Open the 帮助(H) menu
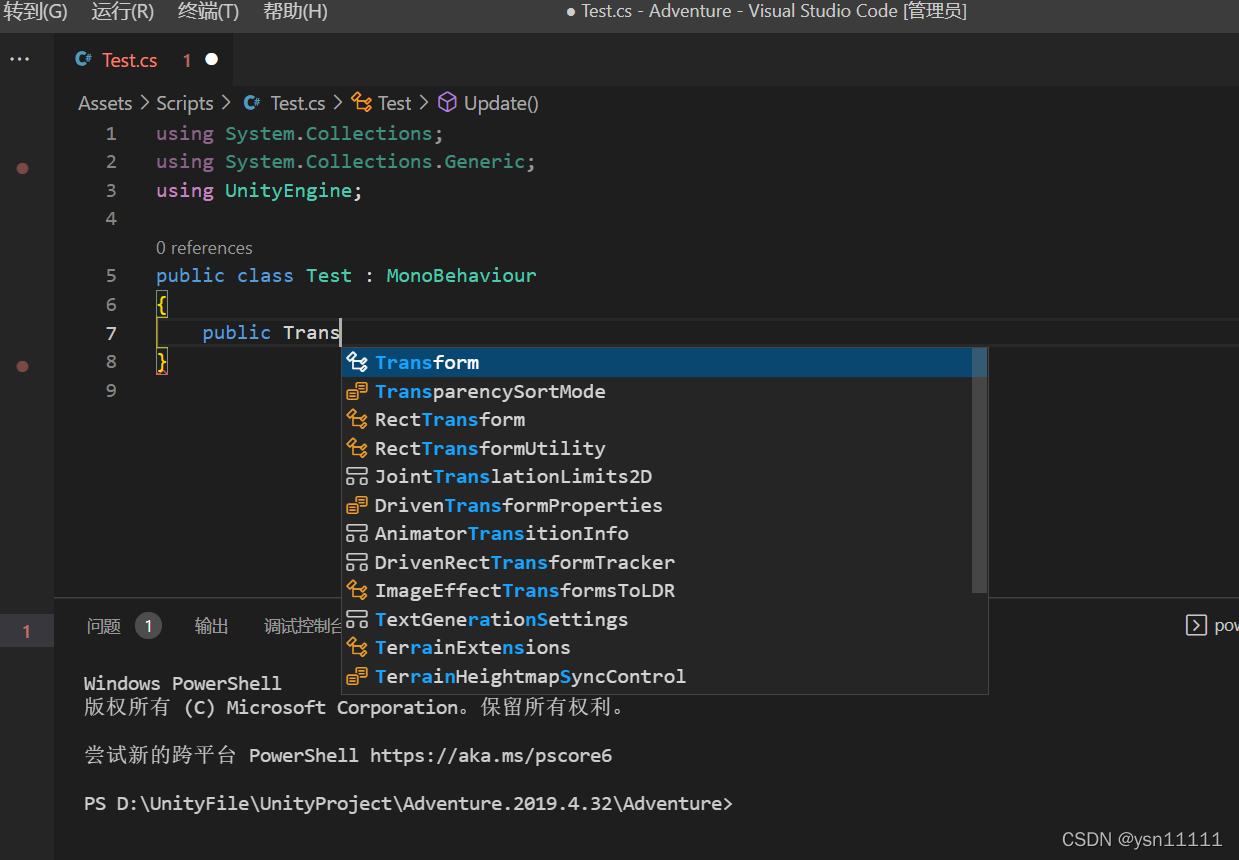This screenshot has width=1239, height=860. pyautogui.click(x=295, y=12)
